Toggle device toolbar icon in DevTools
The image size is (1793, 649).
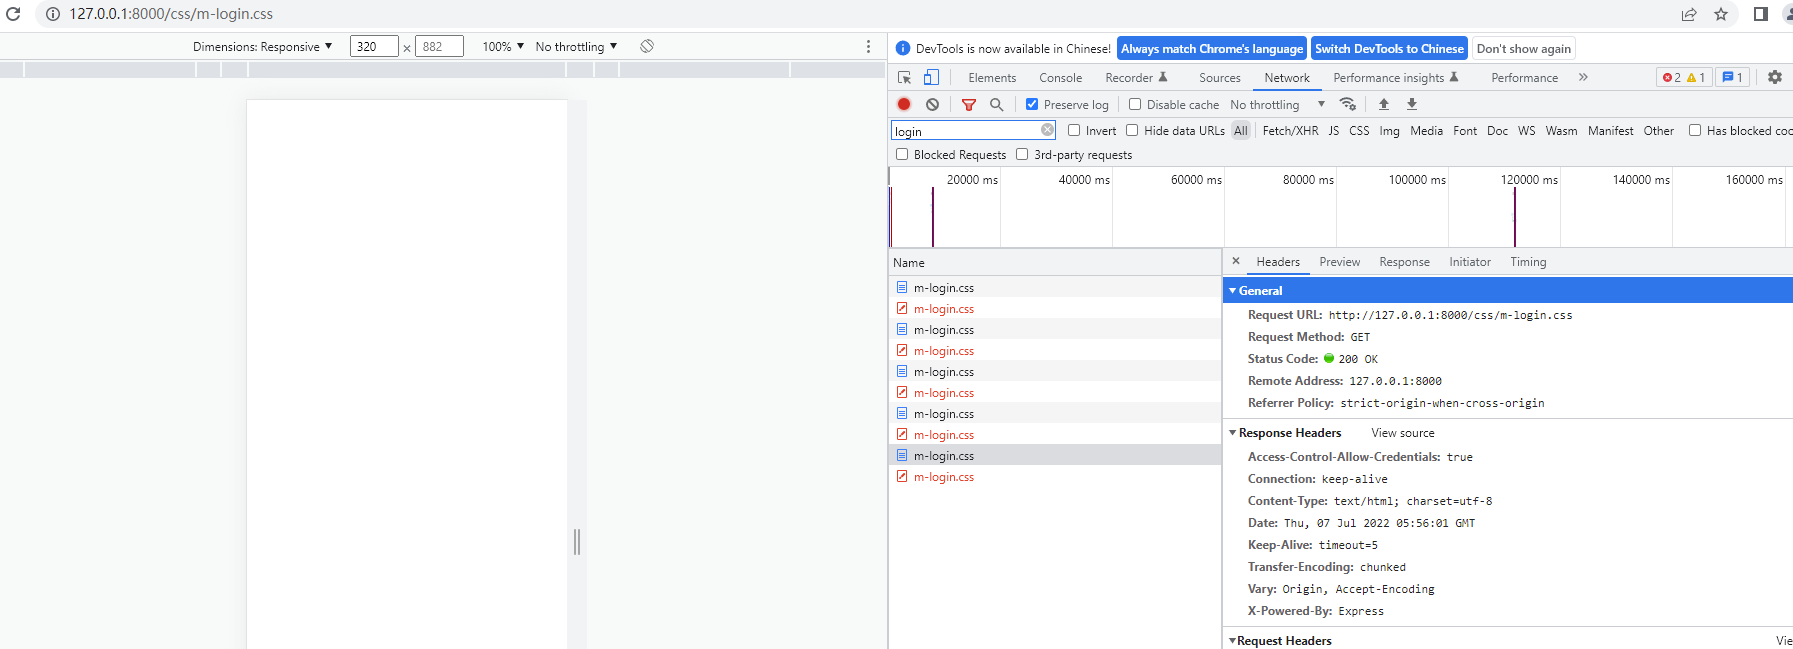click(931, 77)
